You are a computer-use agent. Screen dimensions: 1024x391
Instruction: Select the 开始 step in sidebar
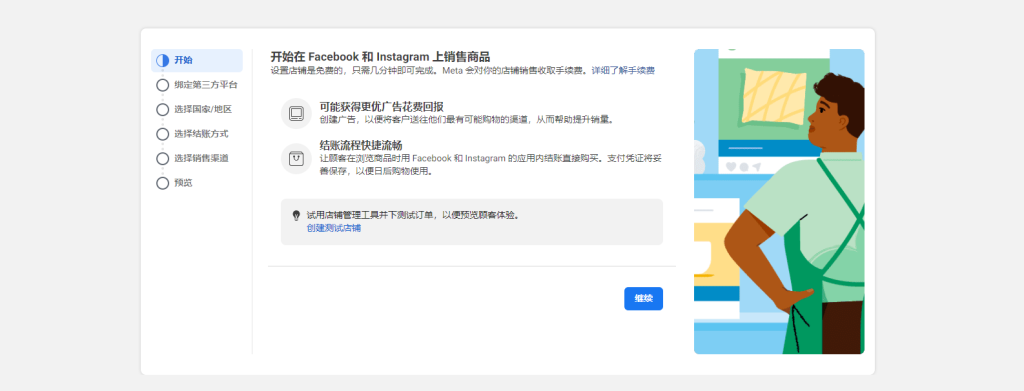point(197,61)
